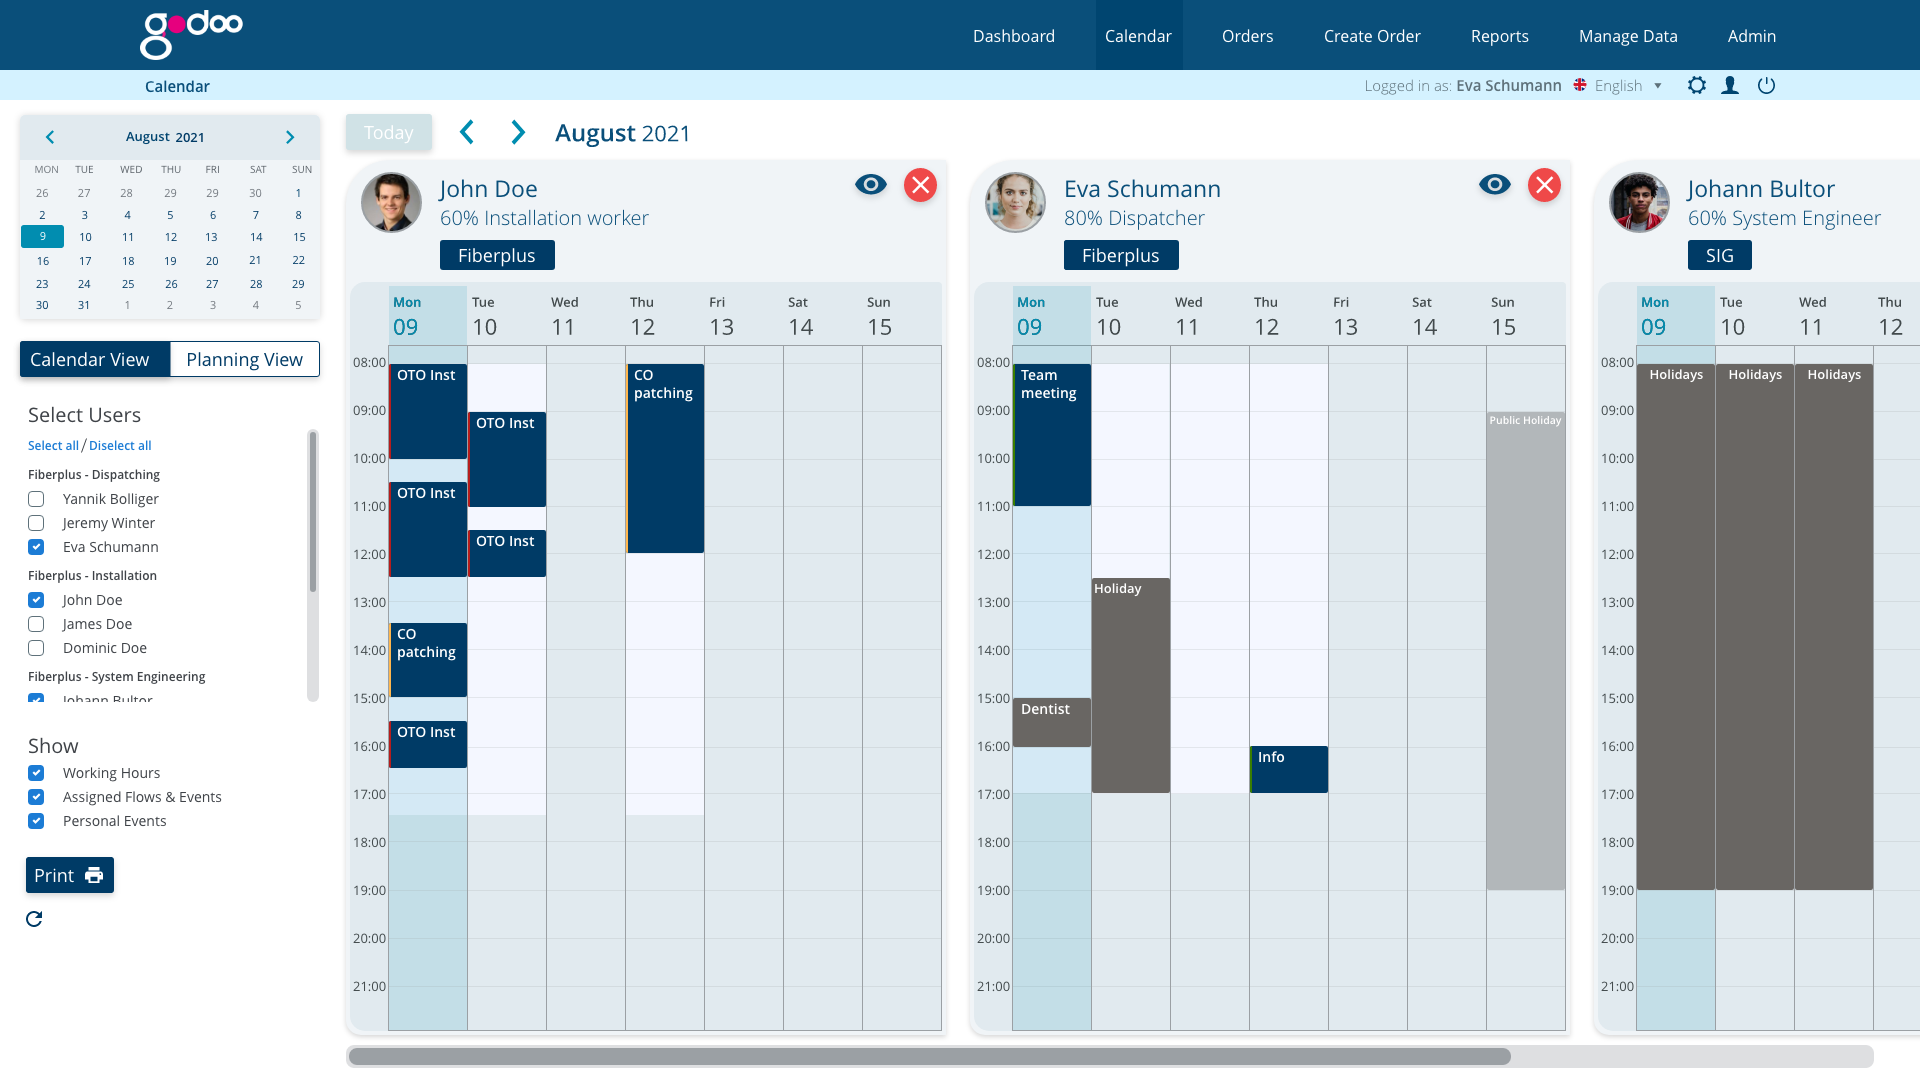
Task: Switch to Planning View tab
Action: [245, 359]
